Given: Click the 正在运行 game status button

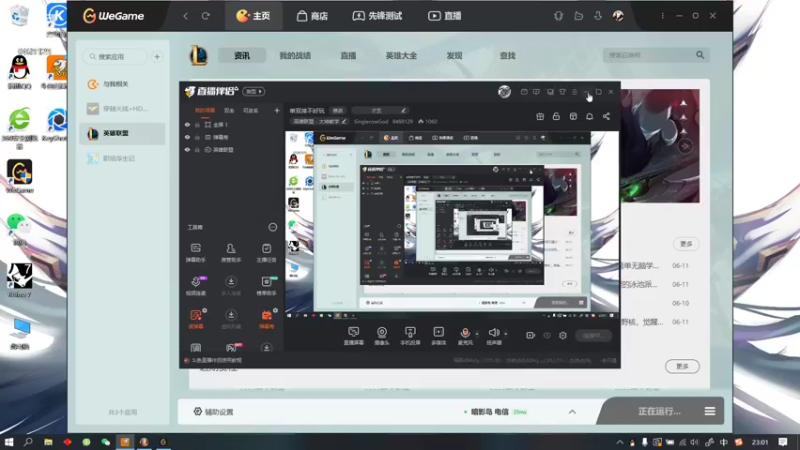Looking at the screenshot, I should click(659, 411).
